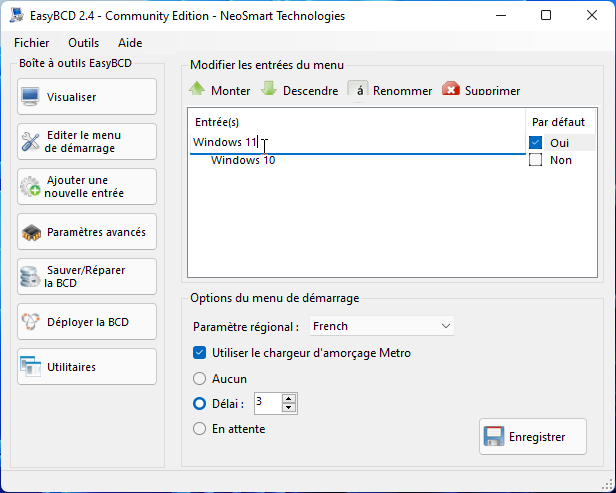Click the Supprimer label
Viewport: 616px width, 493px height.
click(x=493, y=91)
